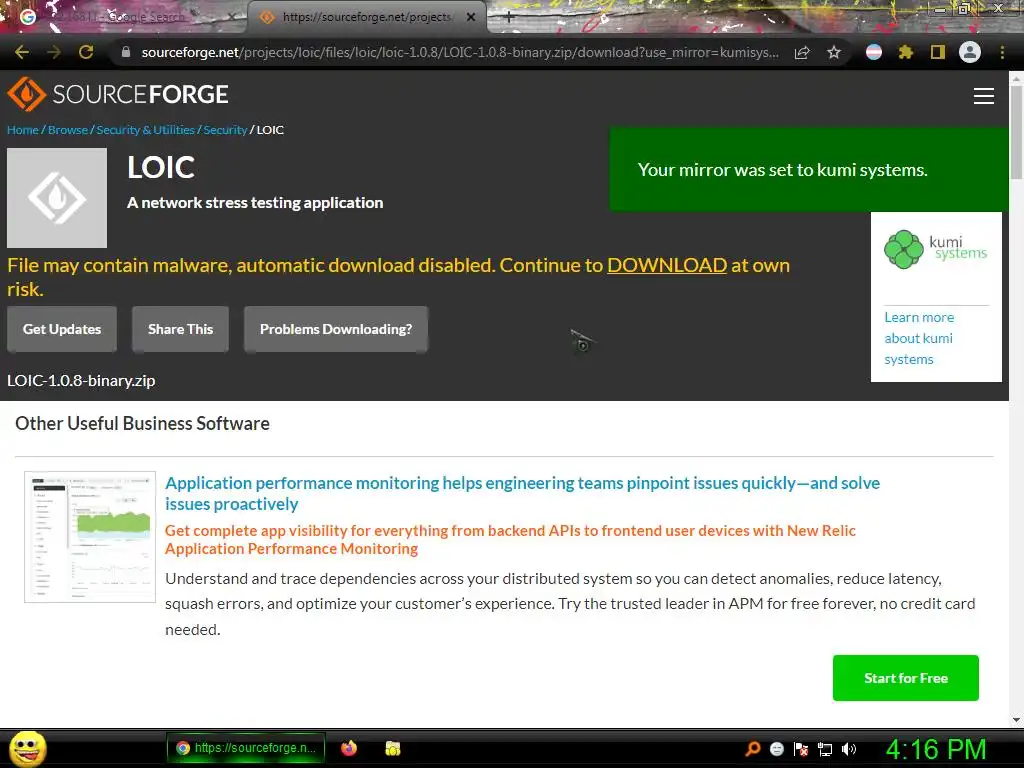
Task: Click the scrollbar down arrow
Action: pyautogui.click(x=1016, y=720)
